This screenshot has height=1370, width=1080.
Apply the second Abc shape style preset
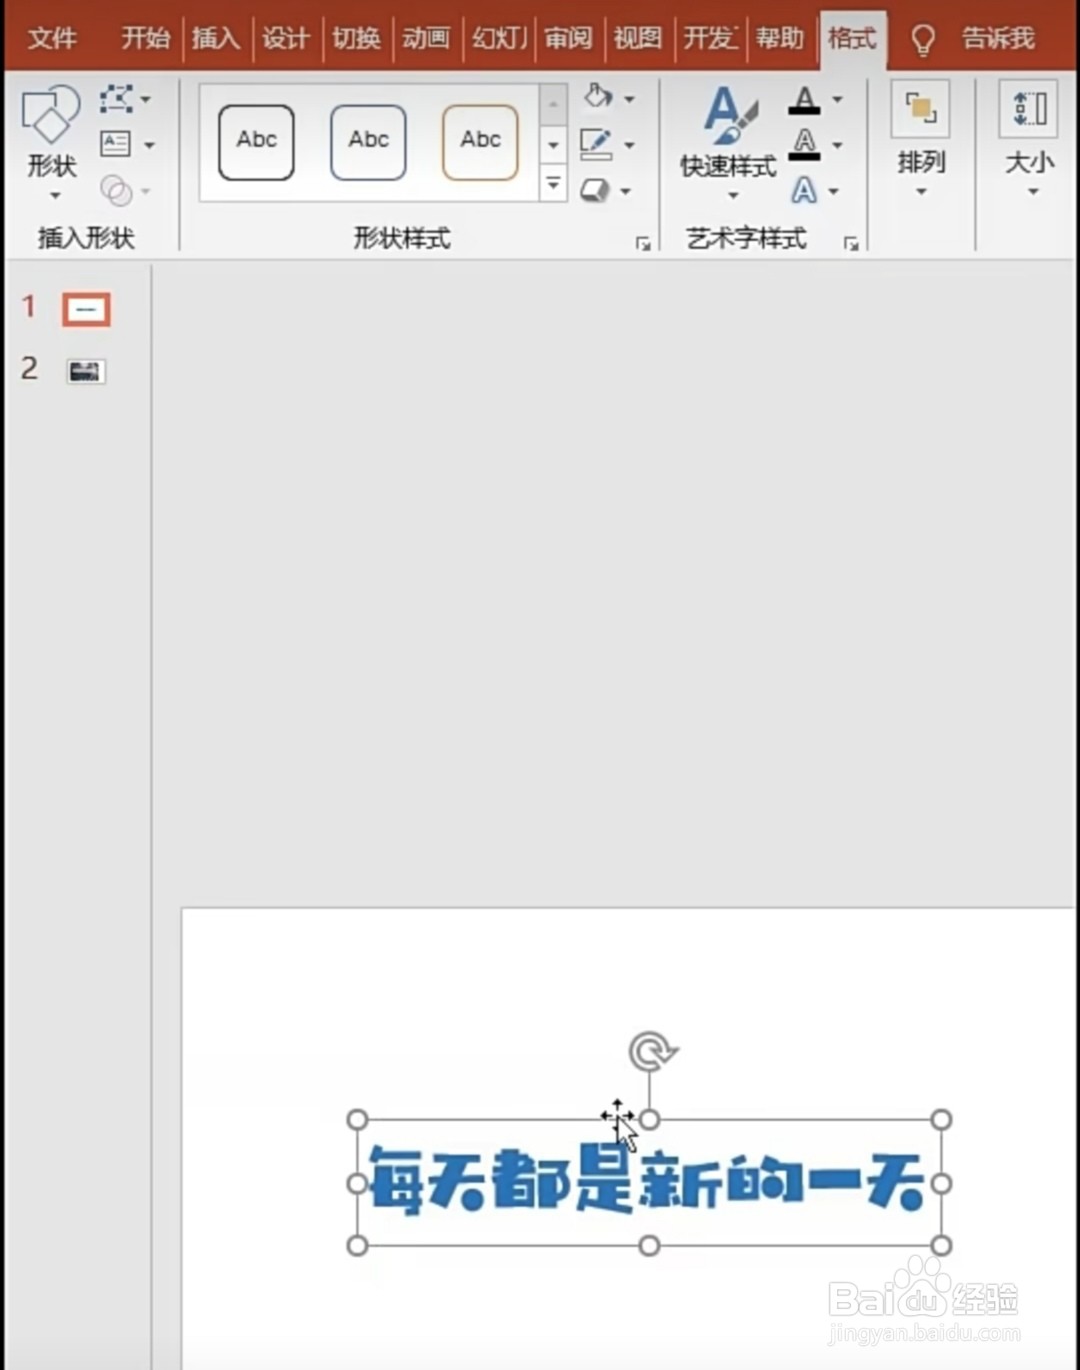[x=367, y=141]
